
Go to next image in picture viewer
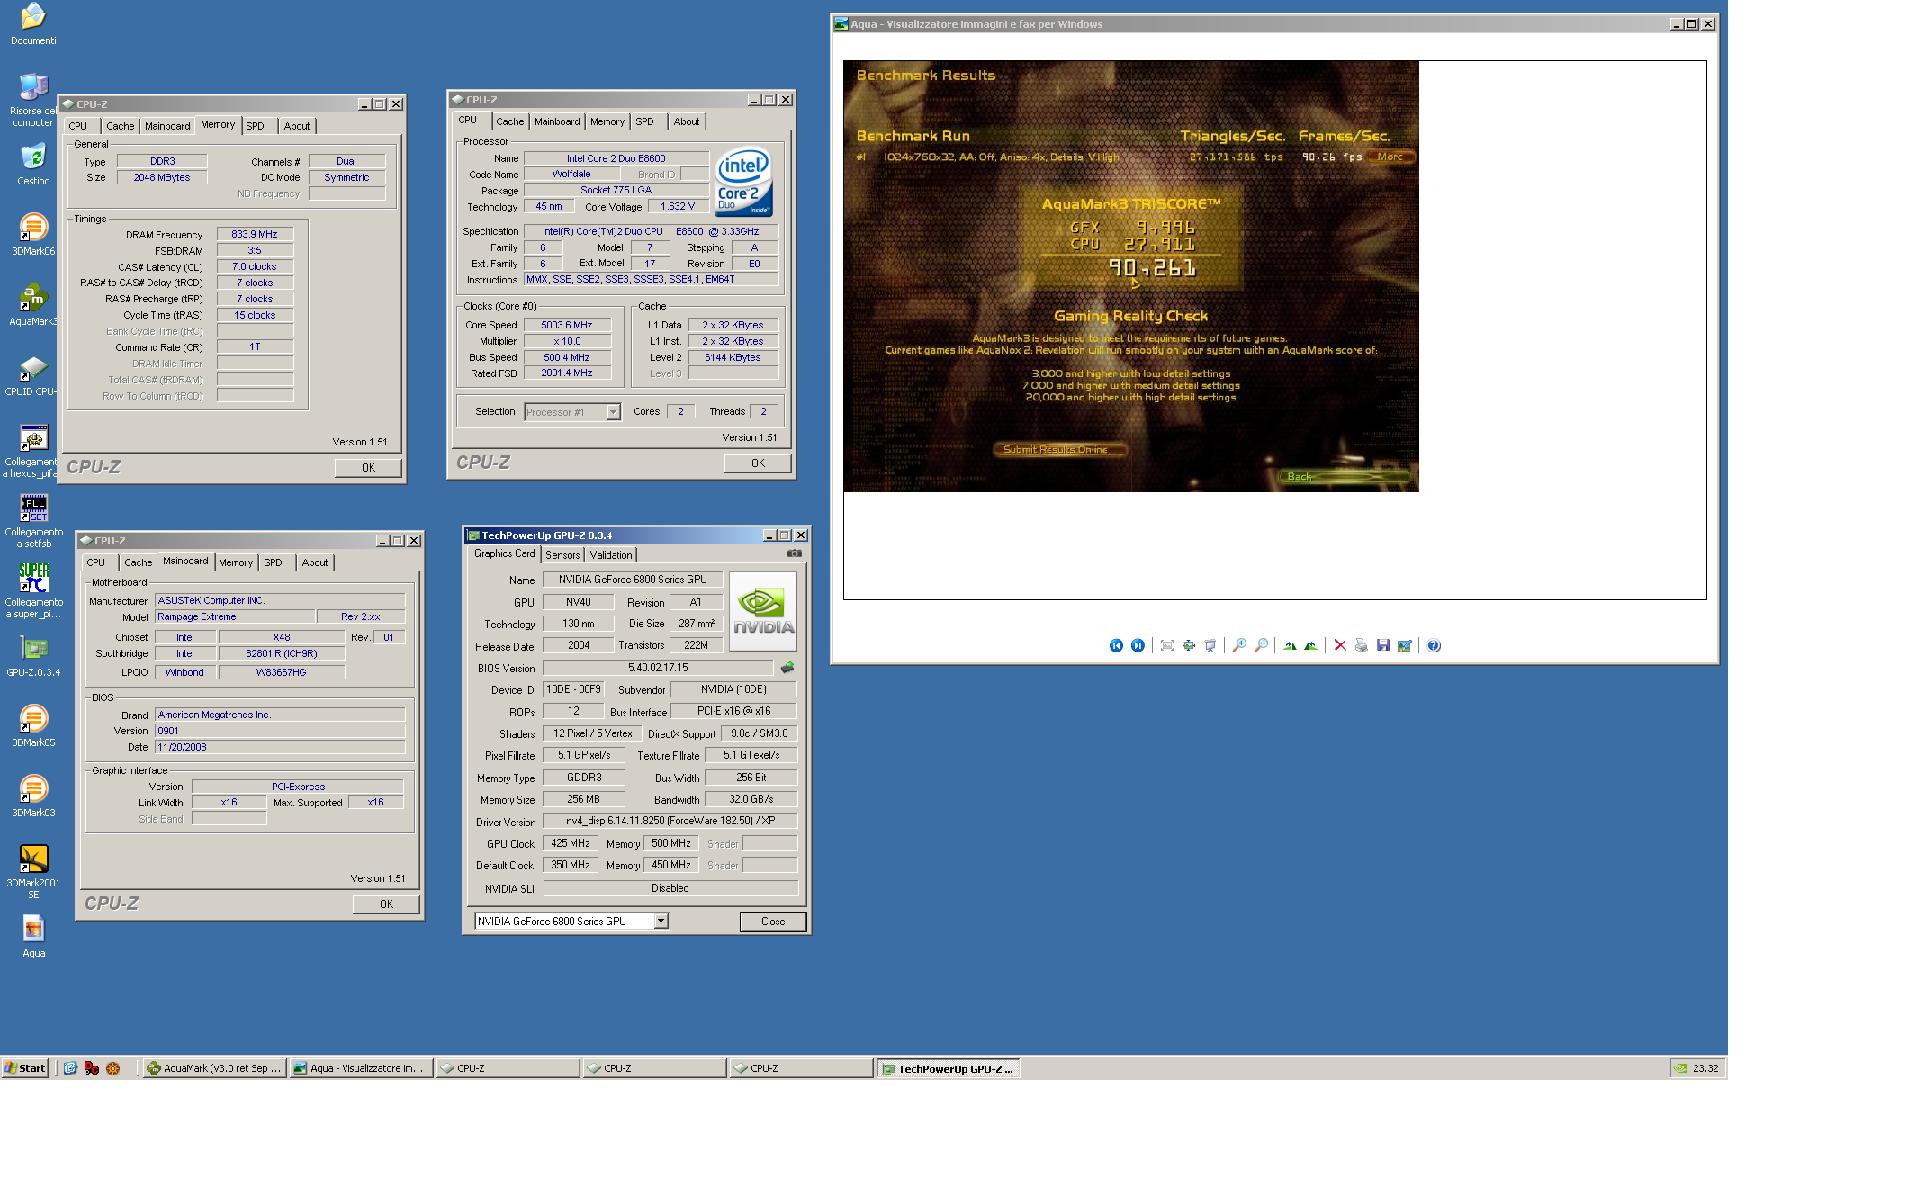click(1138, 646)
